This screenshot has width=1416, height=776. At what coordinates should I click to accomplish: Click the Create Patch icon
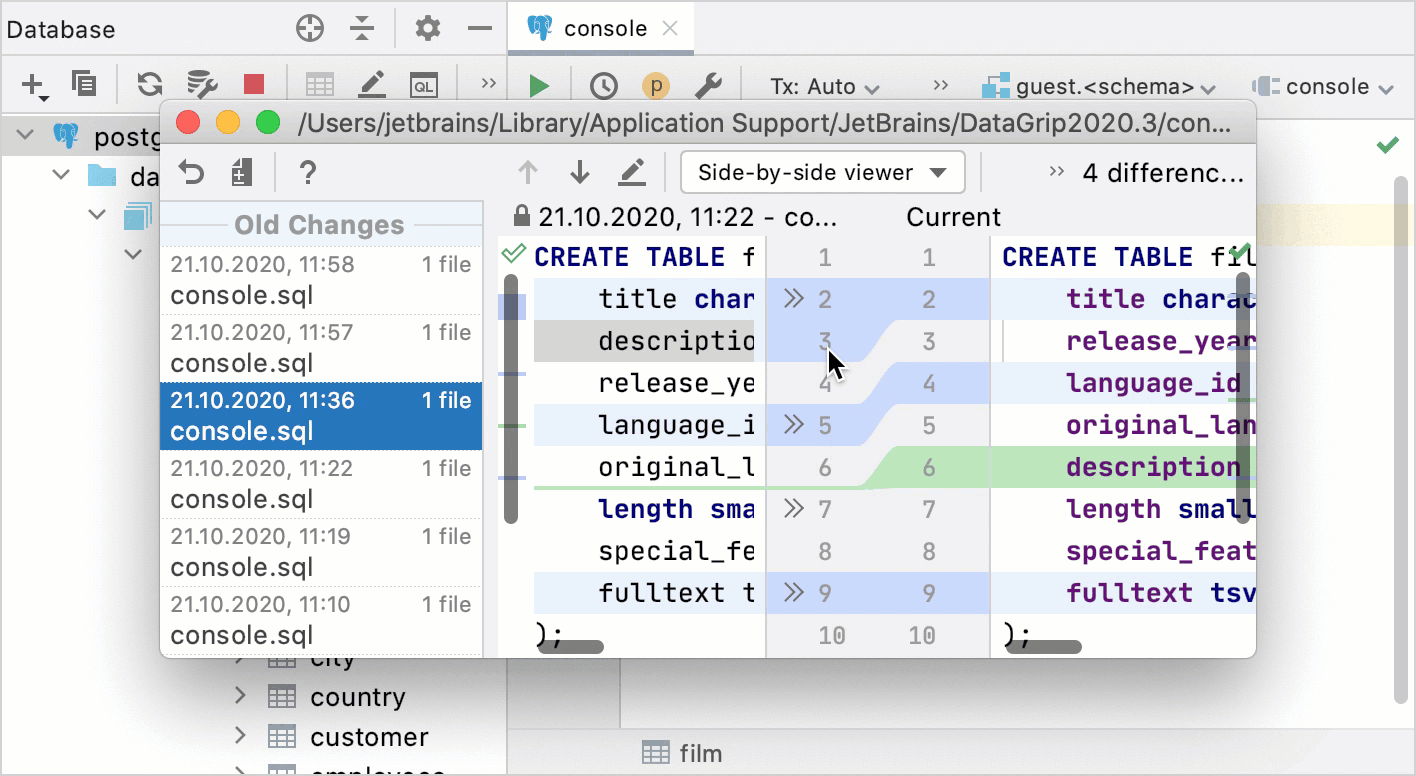click(x=241, y=173)
